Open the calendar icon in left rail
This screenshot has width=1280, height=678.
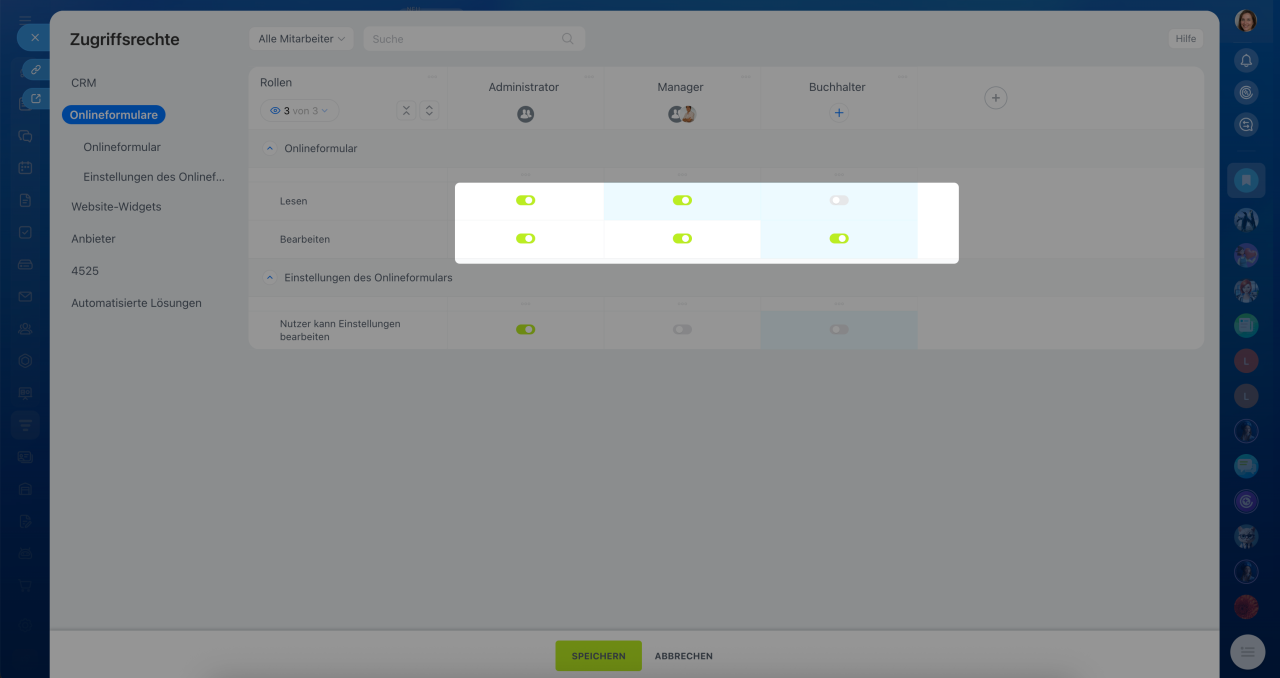pyautogui.click(x=25, y=168)
